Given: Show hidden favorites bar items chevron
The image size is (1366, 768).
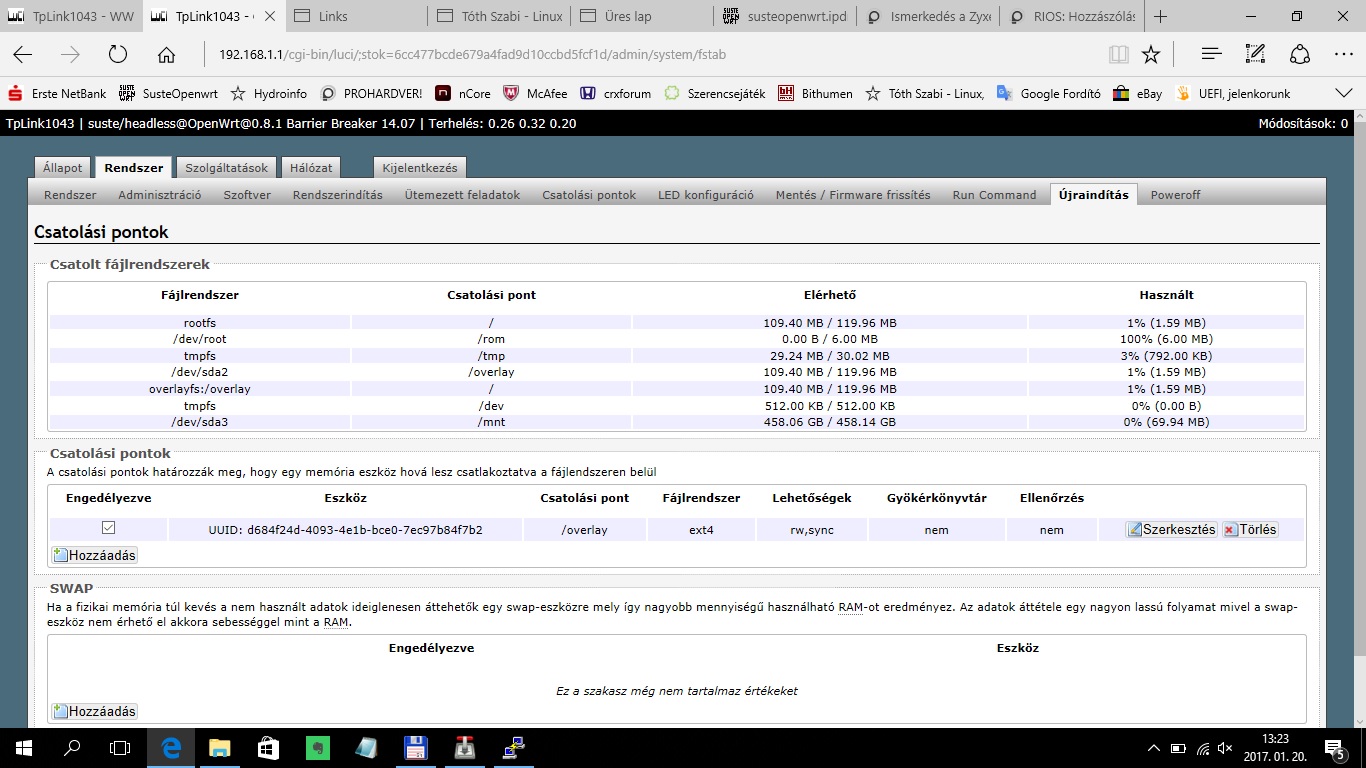Looking at the screenshot, I should point(1344,93).
